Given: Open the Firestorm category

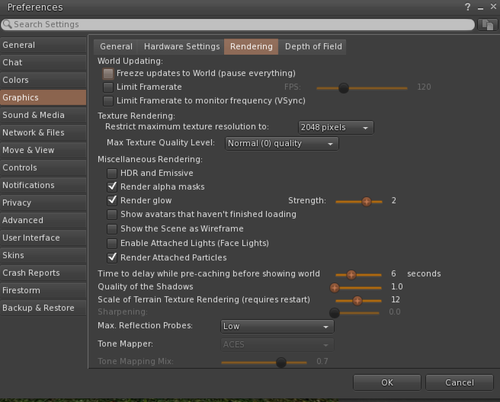Looking at the screenshot, I should coord(43,290).
